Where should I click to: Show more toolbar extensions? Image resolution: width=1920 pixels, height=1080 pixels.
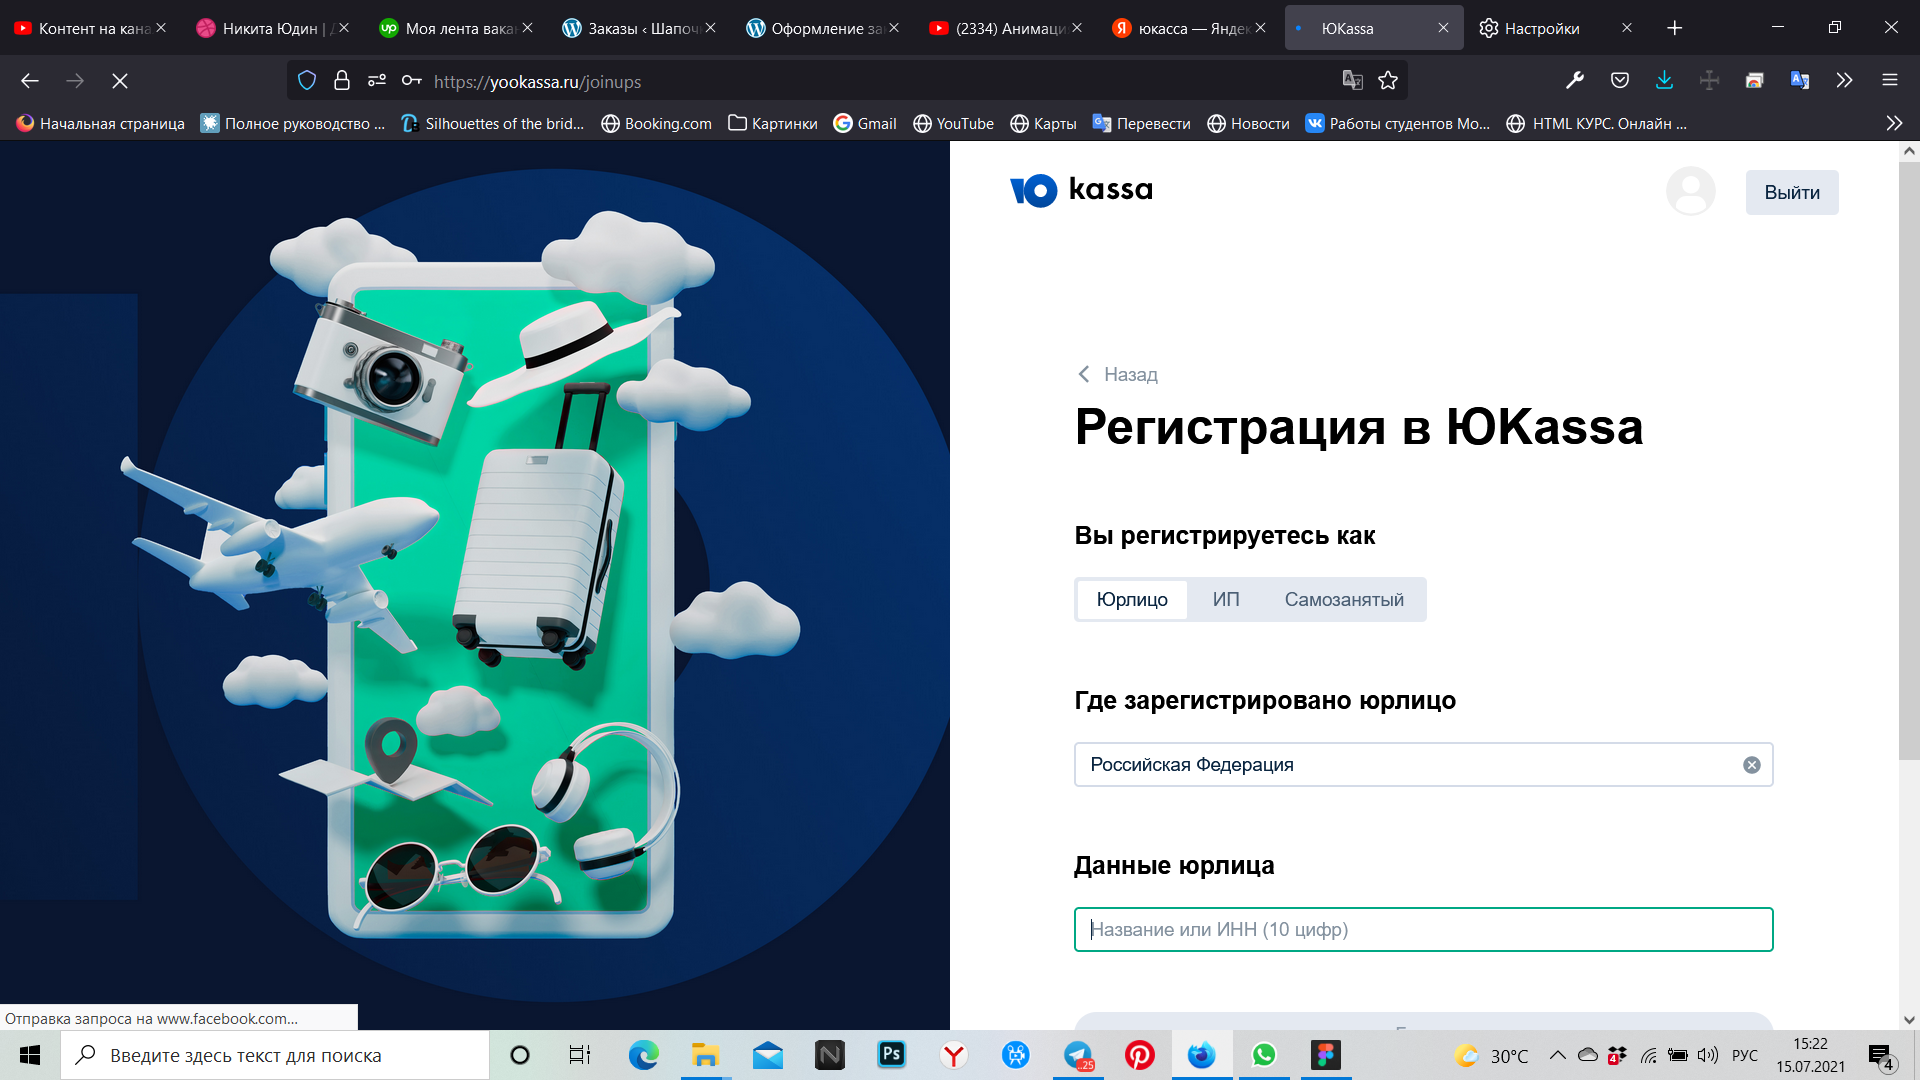pos(1844,81)
